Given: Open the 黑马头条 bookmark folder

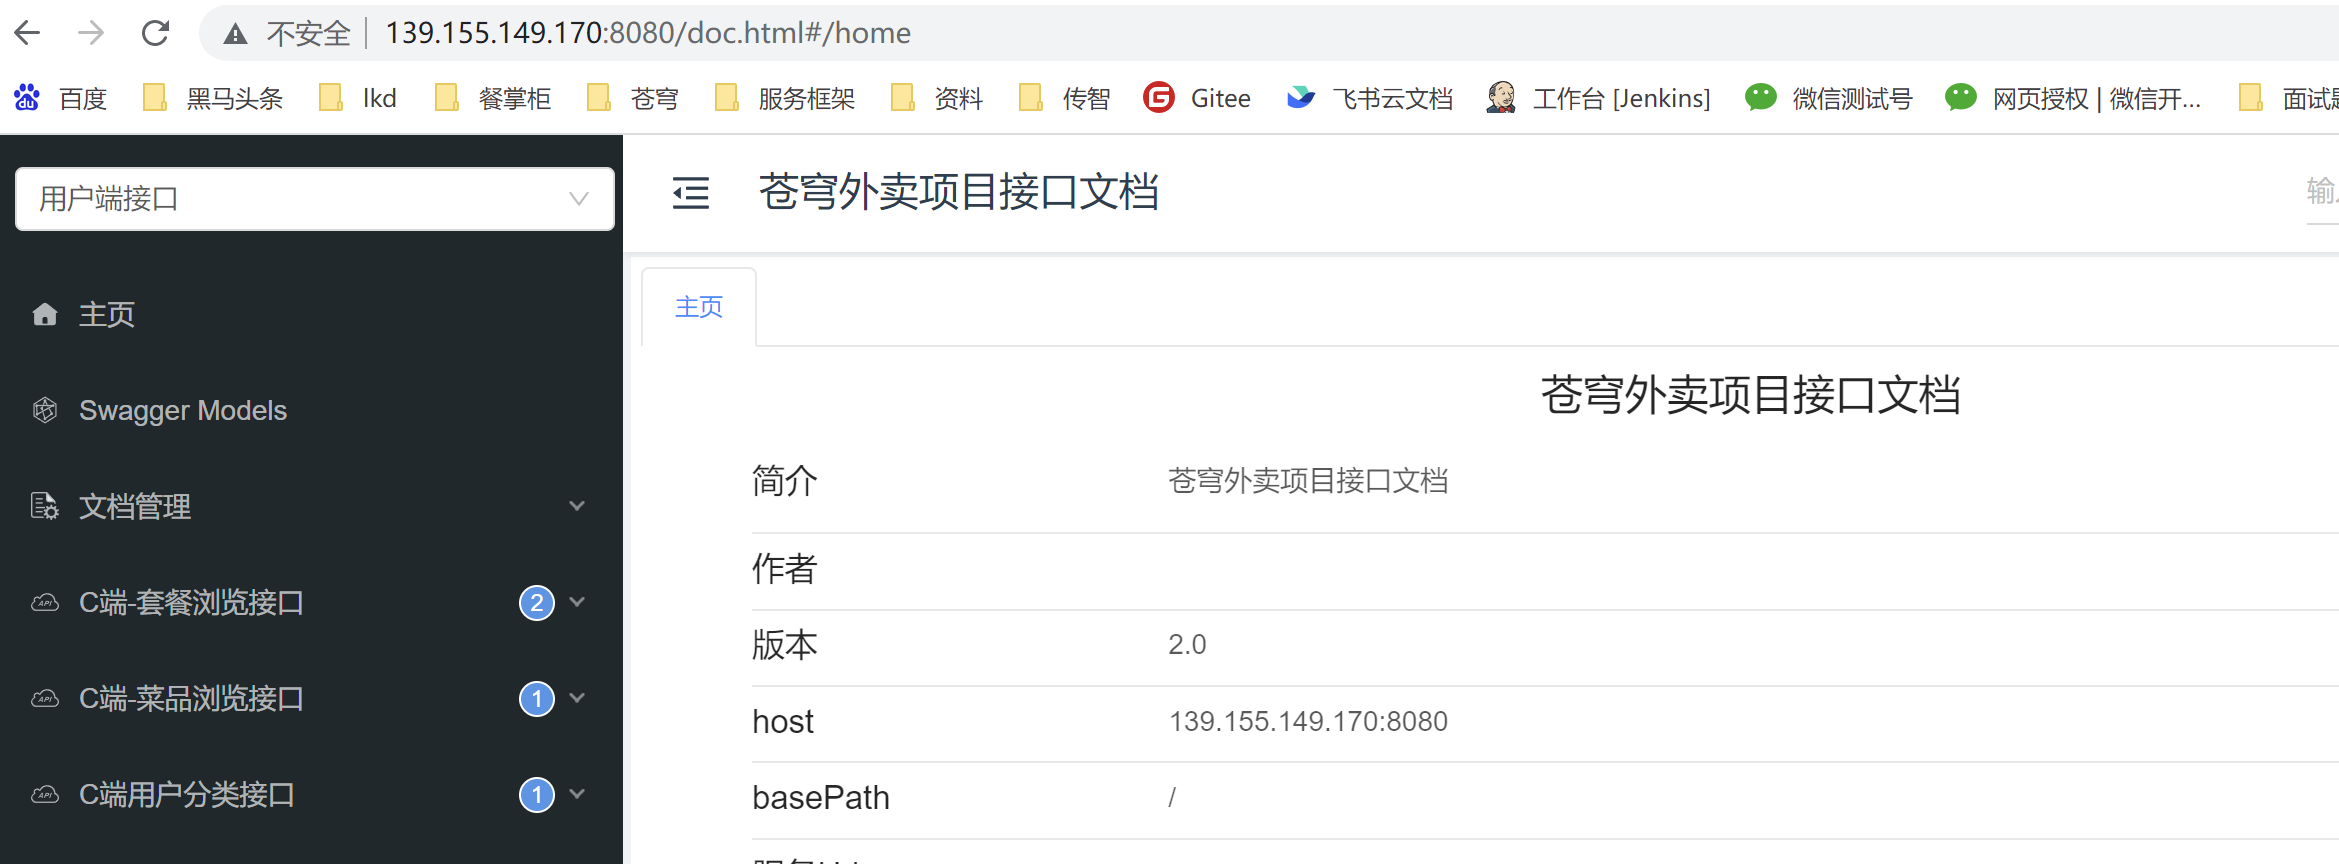Looking at the screenshot, I should (213, 98).
